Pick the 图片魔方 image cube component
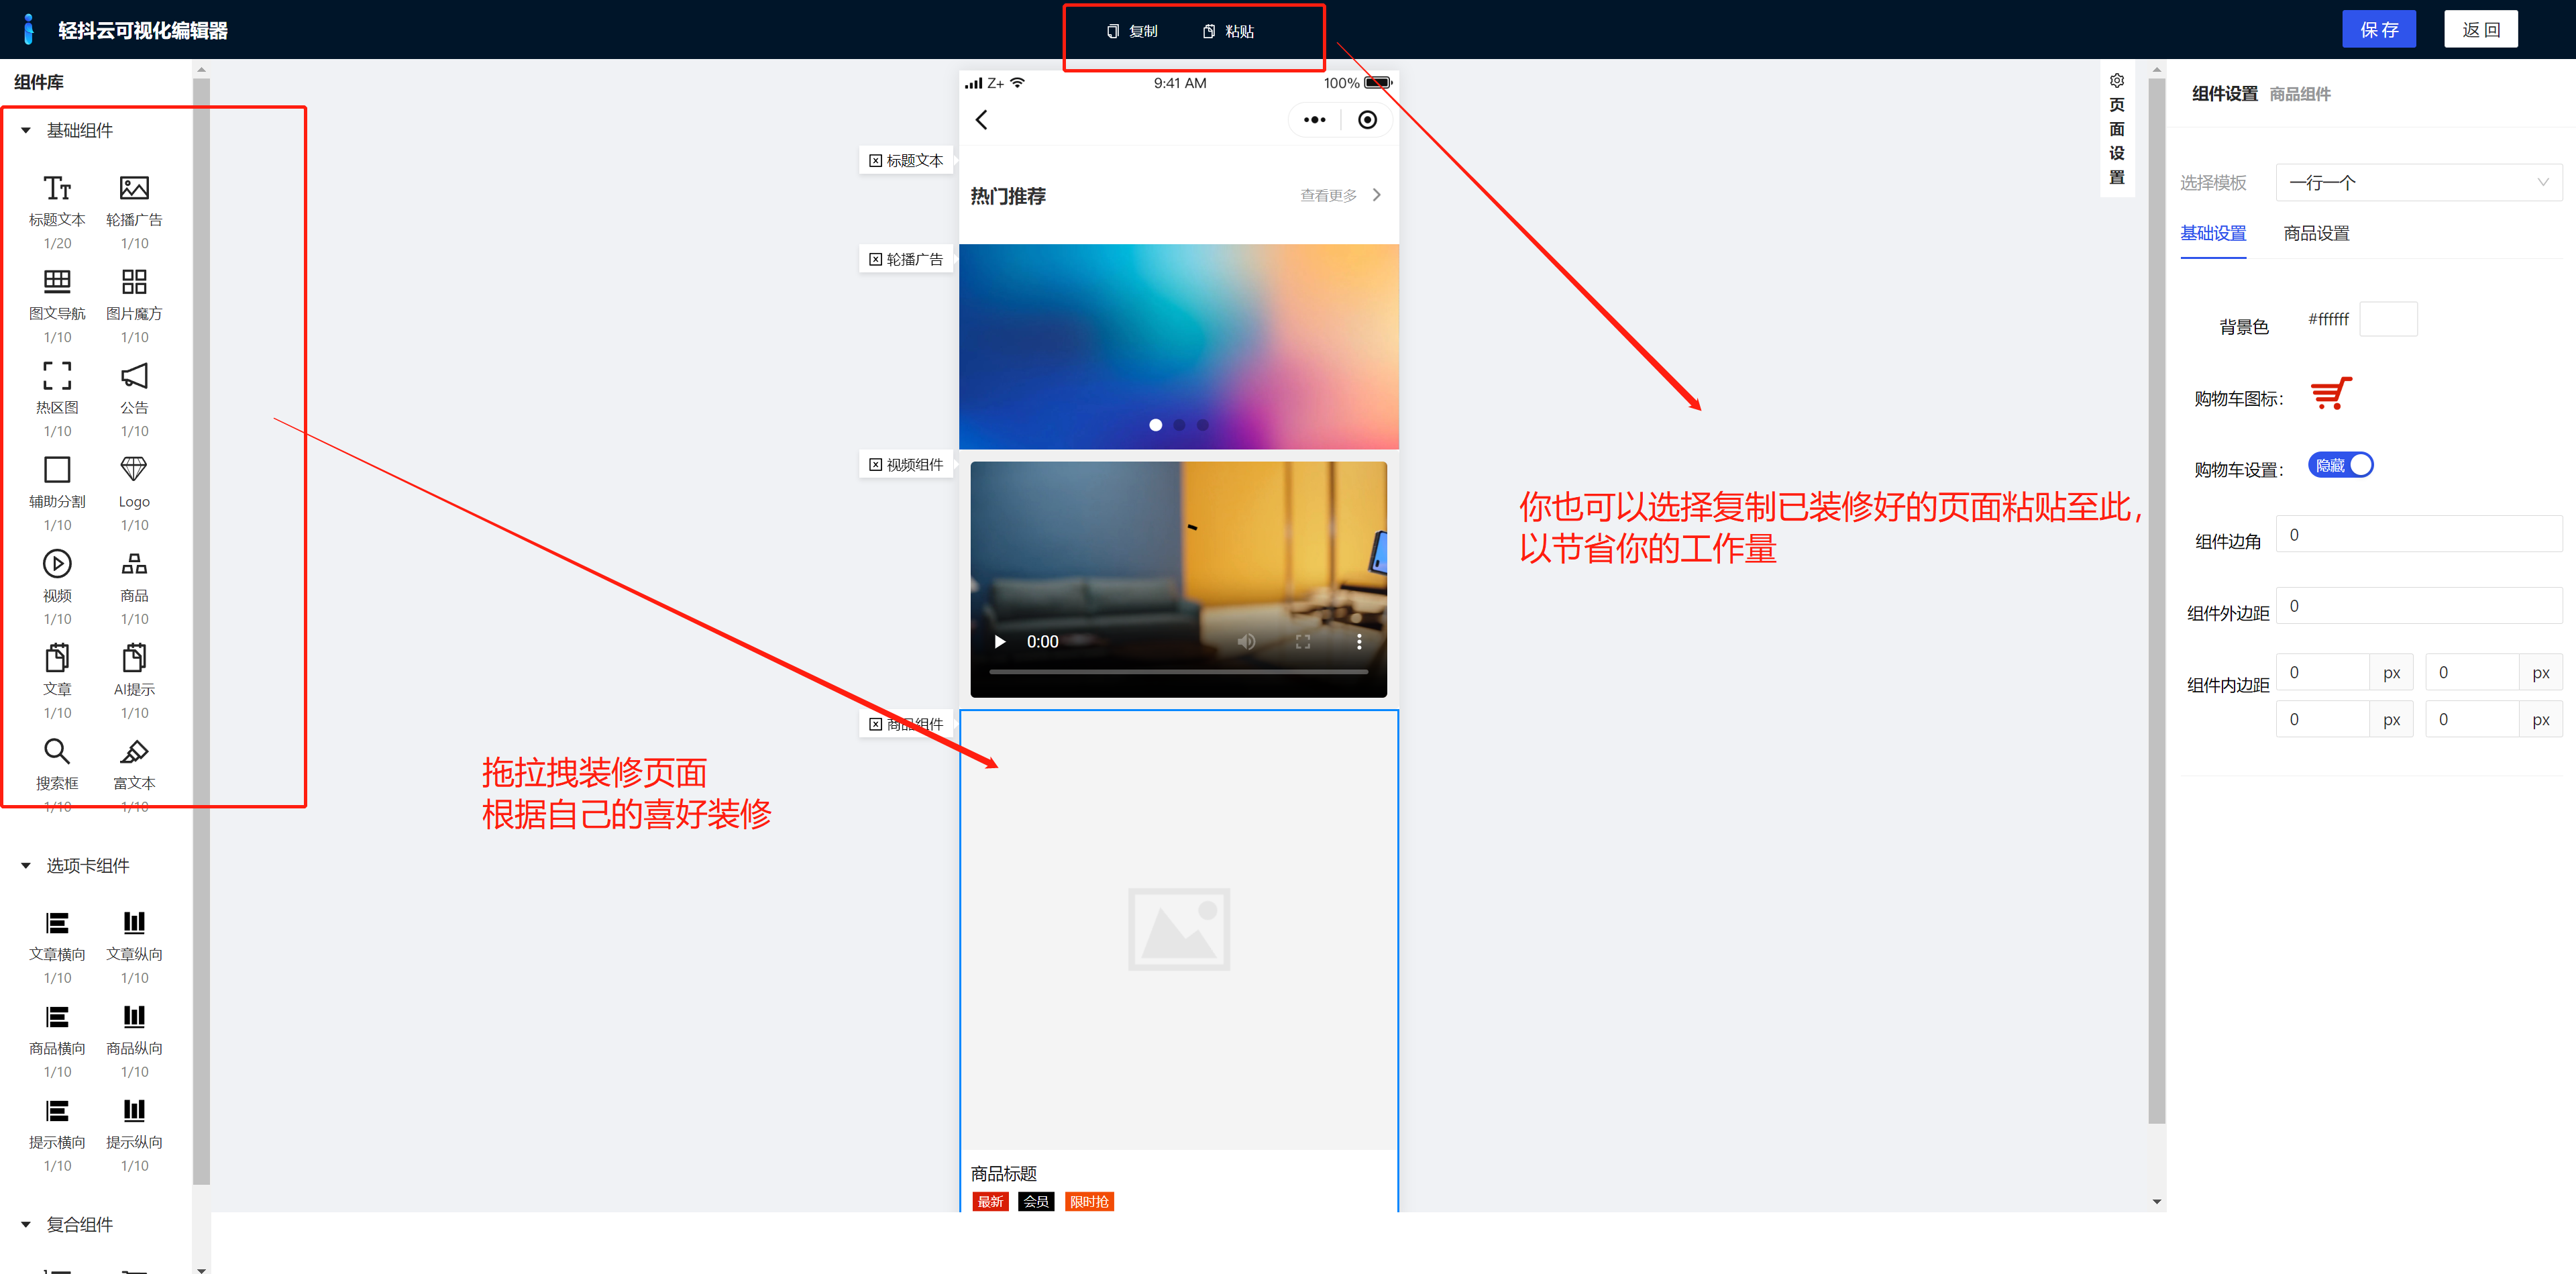The image size is (2576, 1274). 134,305
